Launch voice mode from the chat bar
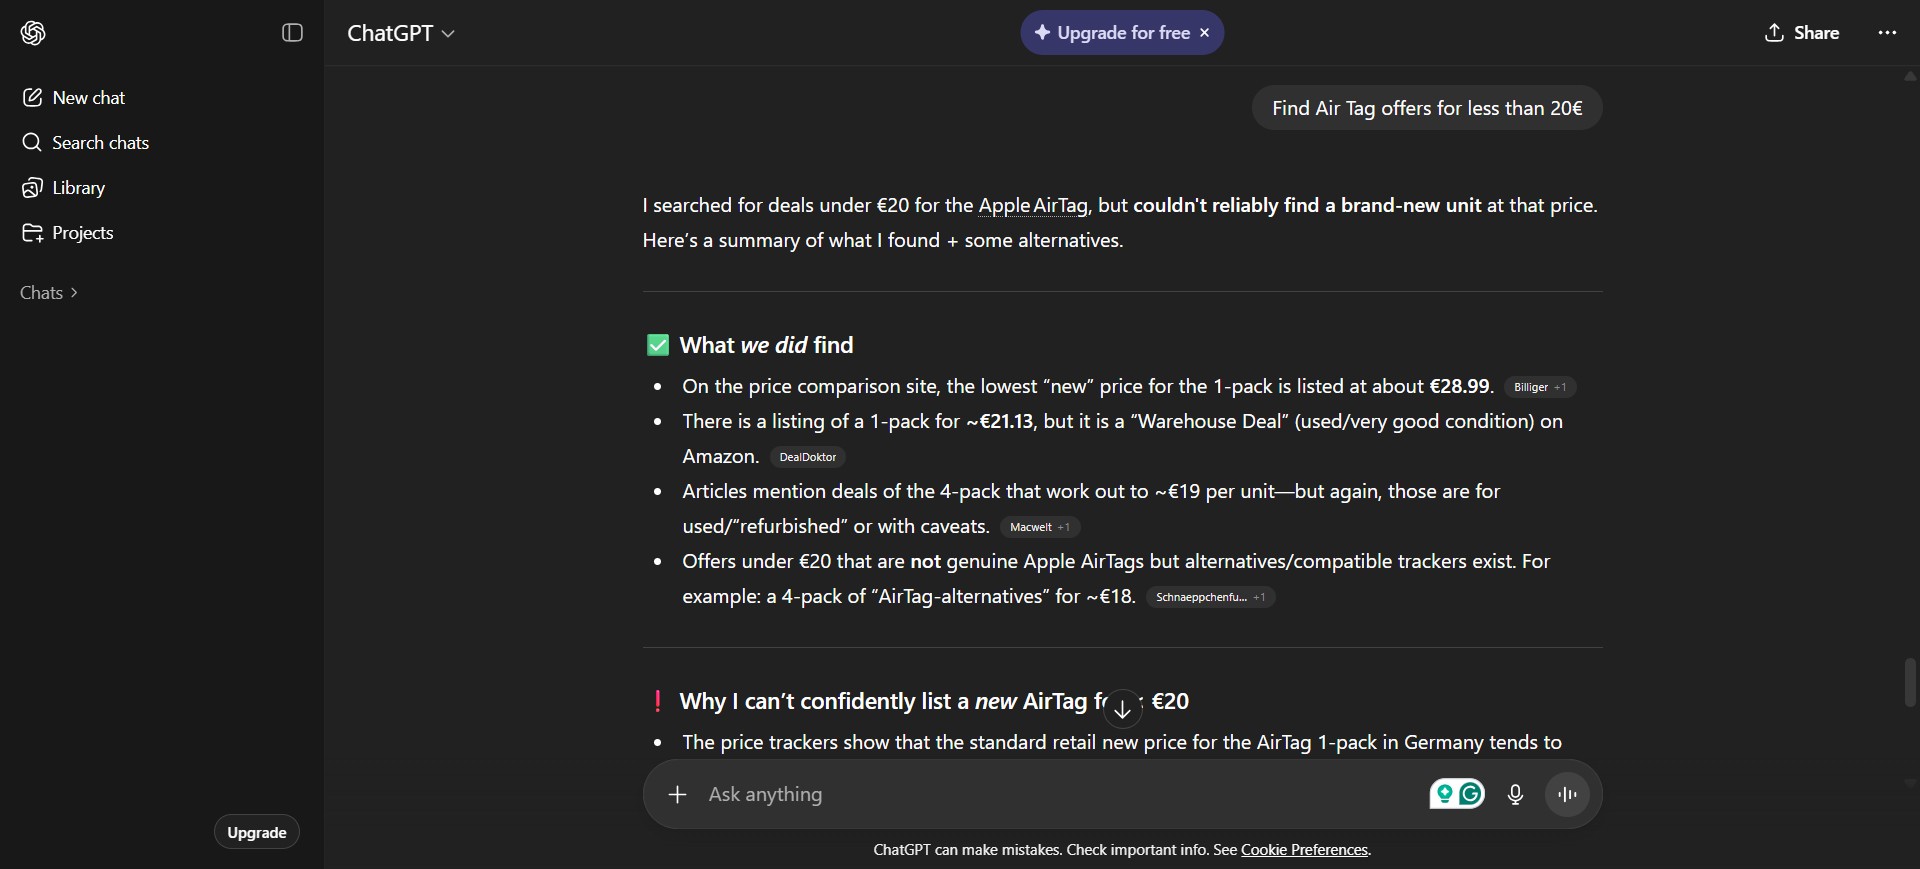Viewport: 1920px width, 869px height. [1566, 795]
